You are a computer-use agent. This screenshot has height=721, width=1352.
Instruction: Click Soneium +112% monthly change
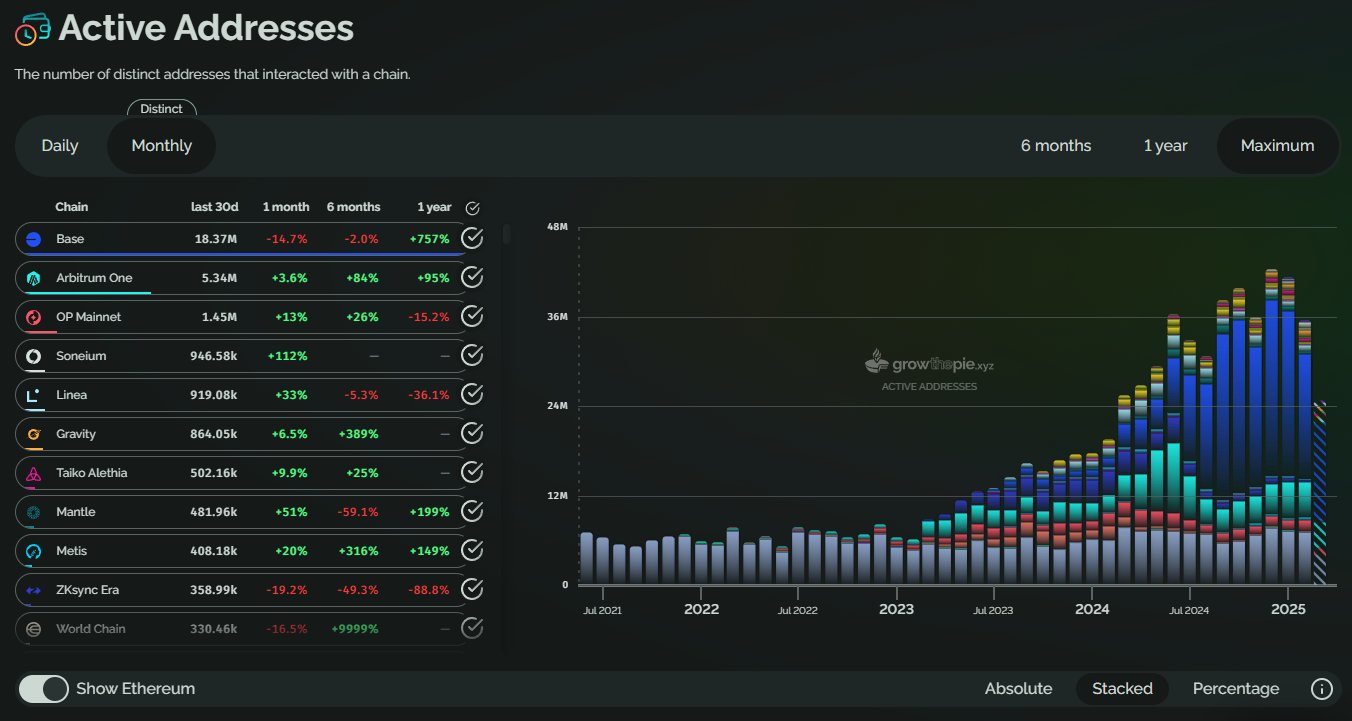[288, 356]
